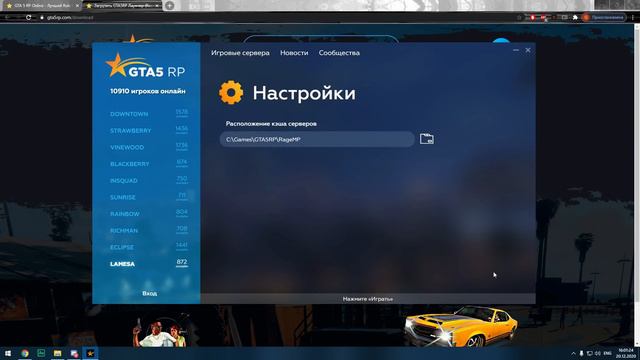Click the Настройки heading
Viewport: 640px width, 360px height.
304,93
